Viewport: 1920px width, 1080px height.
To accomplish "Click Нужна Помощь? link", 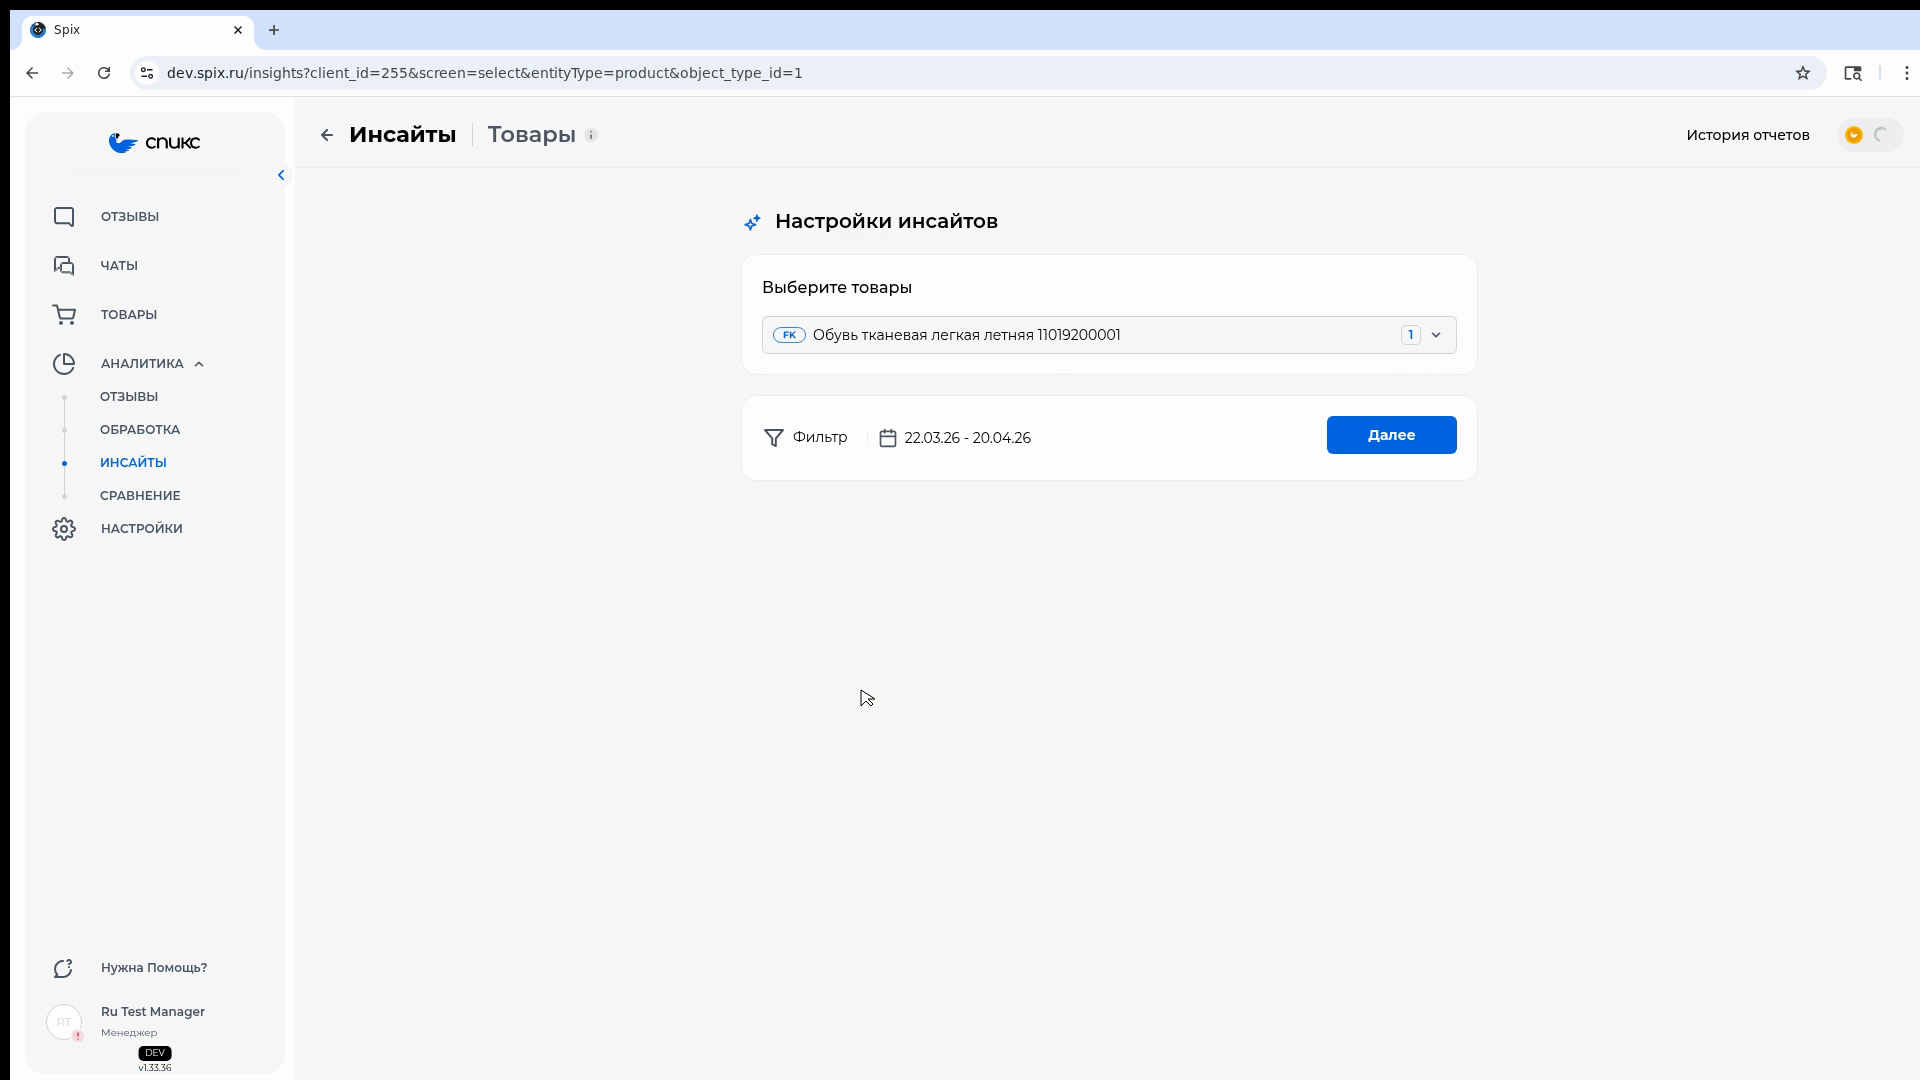I will (154, 968).
